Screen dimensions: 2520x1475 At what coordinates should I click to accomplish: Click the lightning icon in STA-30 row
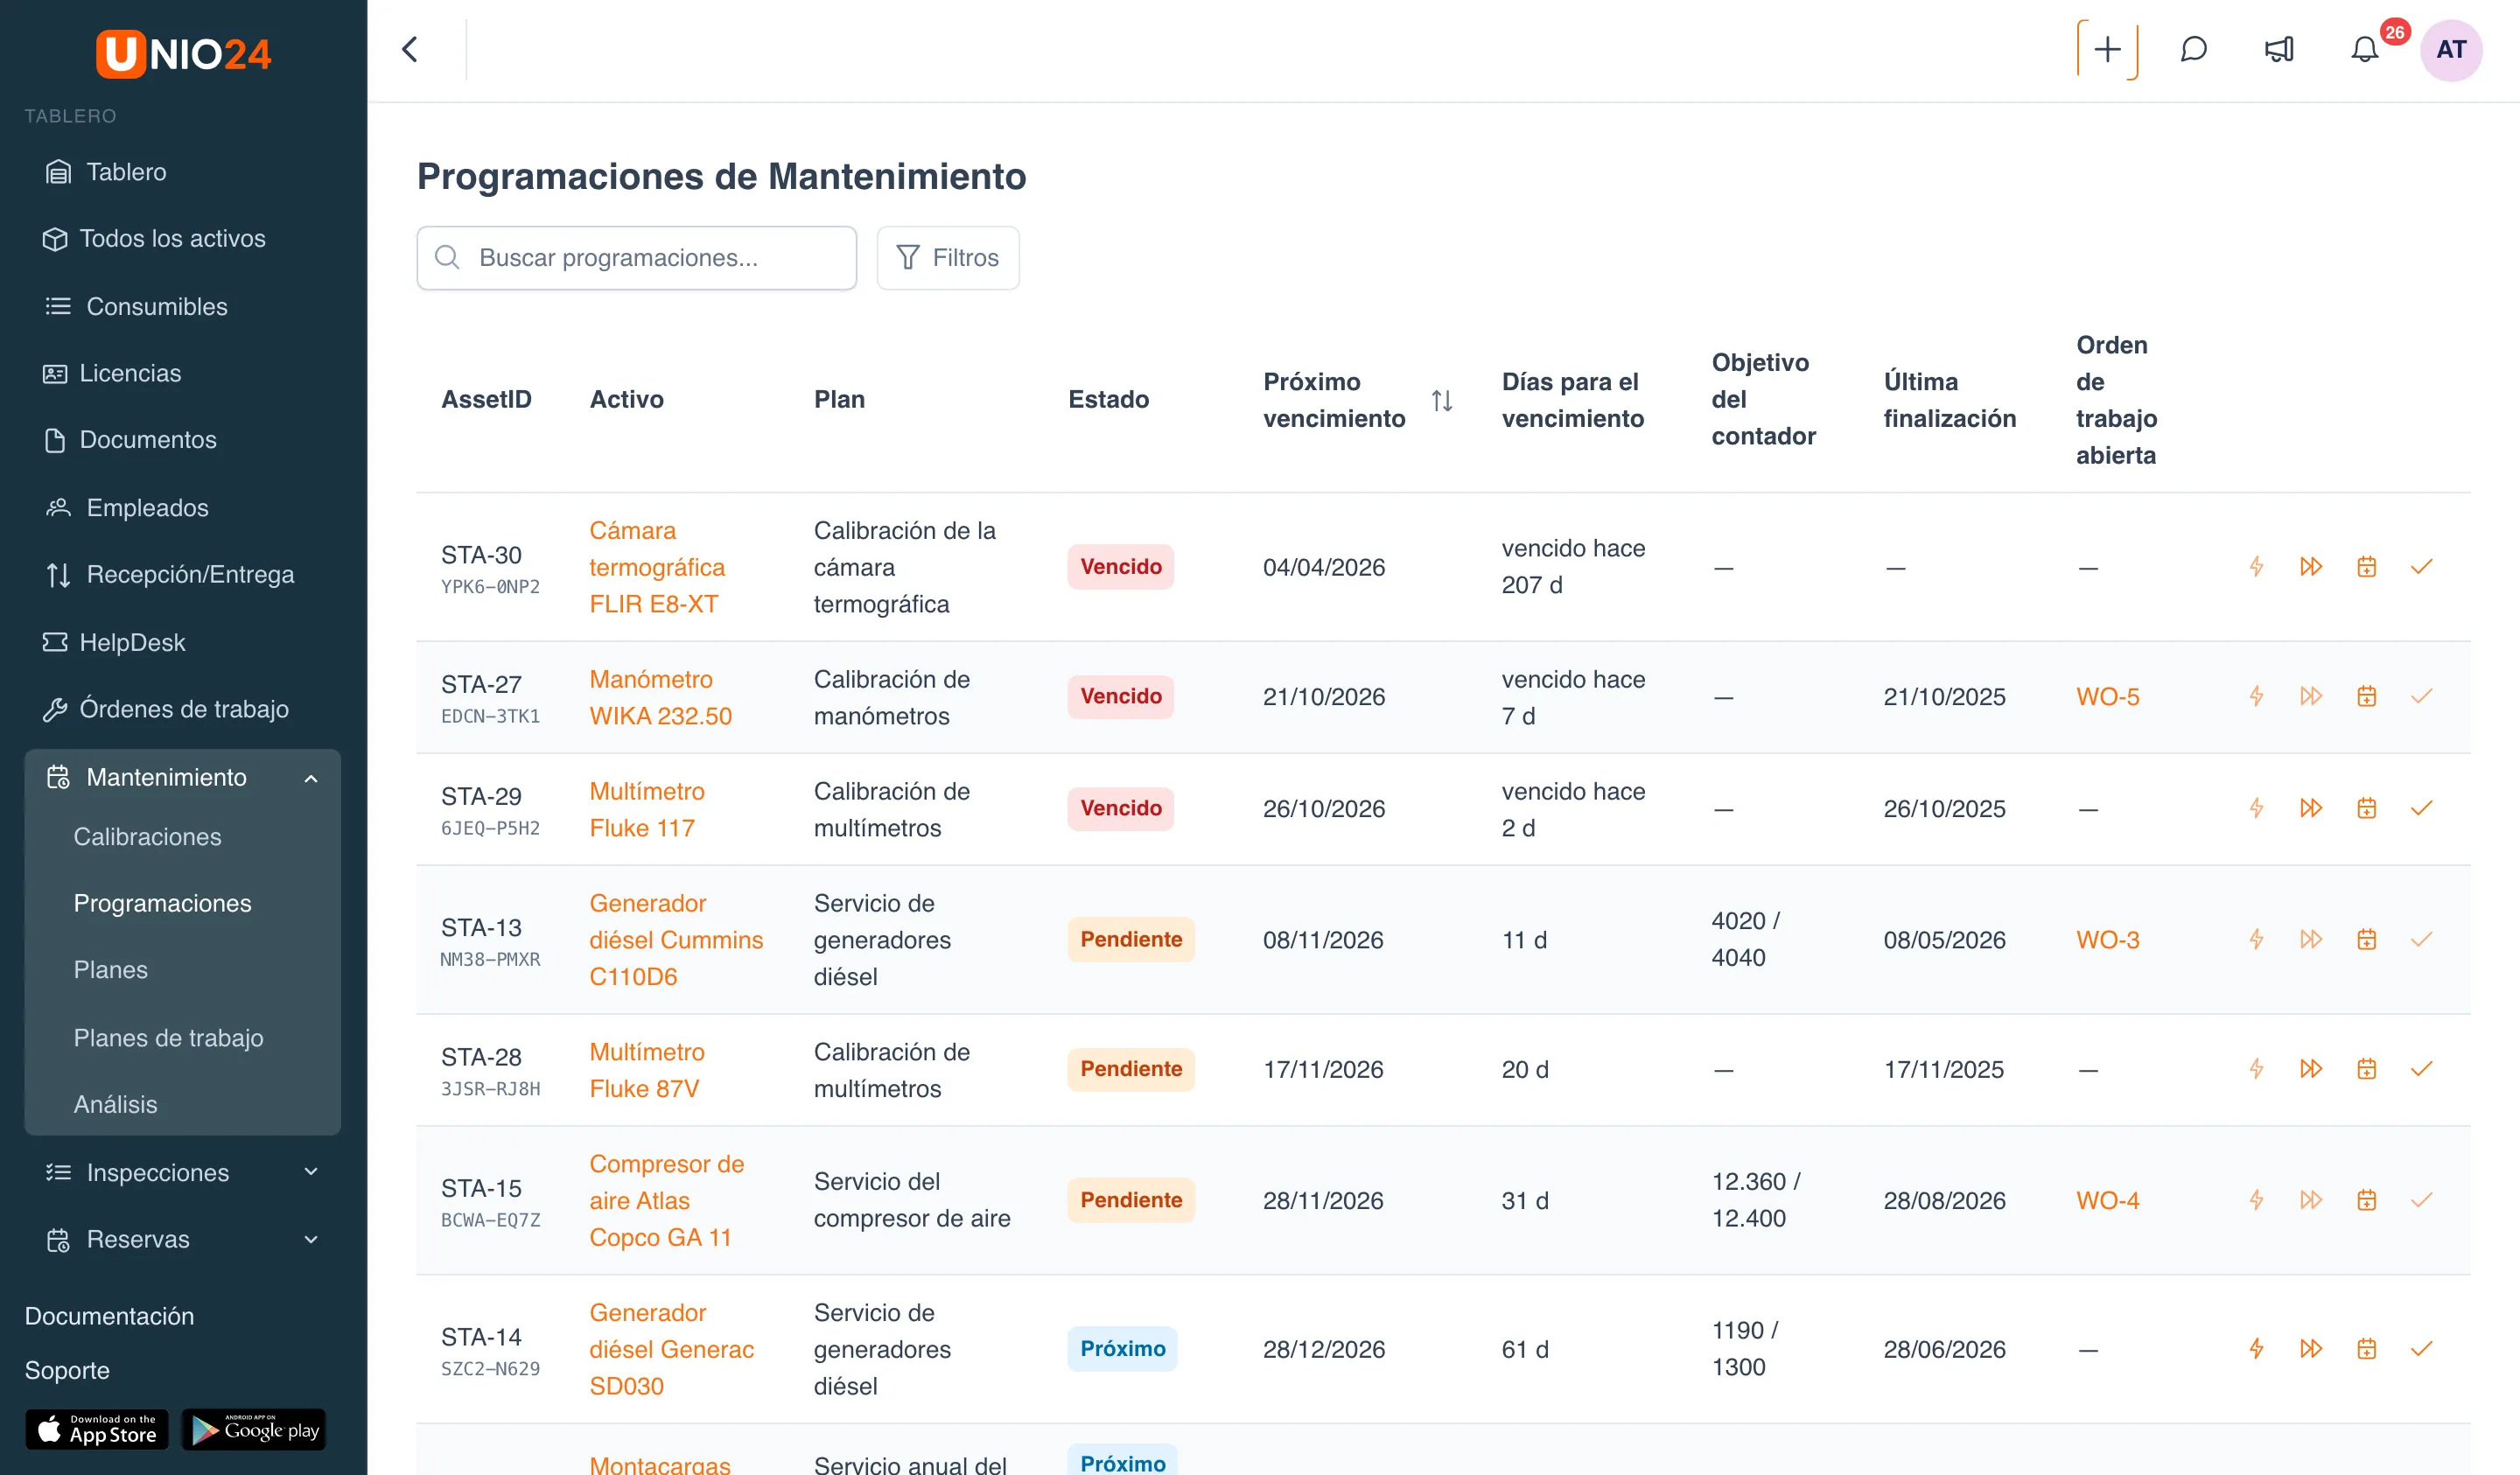coord(2256,567)
